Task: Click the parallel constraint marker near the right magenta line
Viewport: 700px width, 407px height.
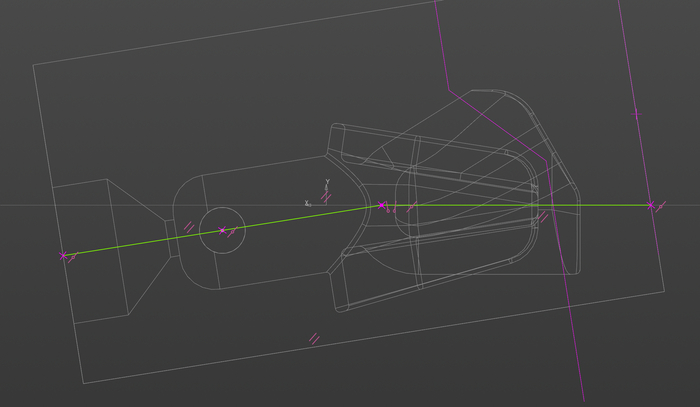Action: [544, 215]
